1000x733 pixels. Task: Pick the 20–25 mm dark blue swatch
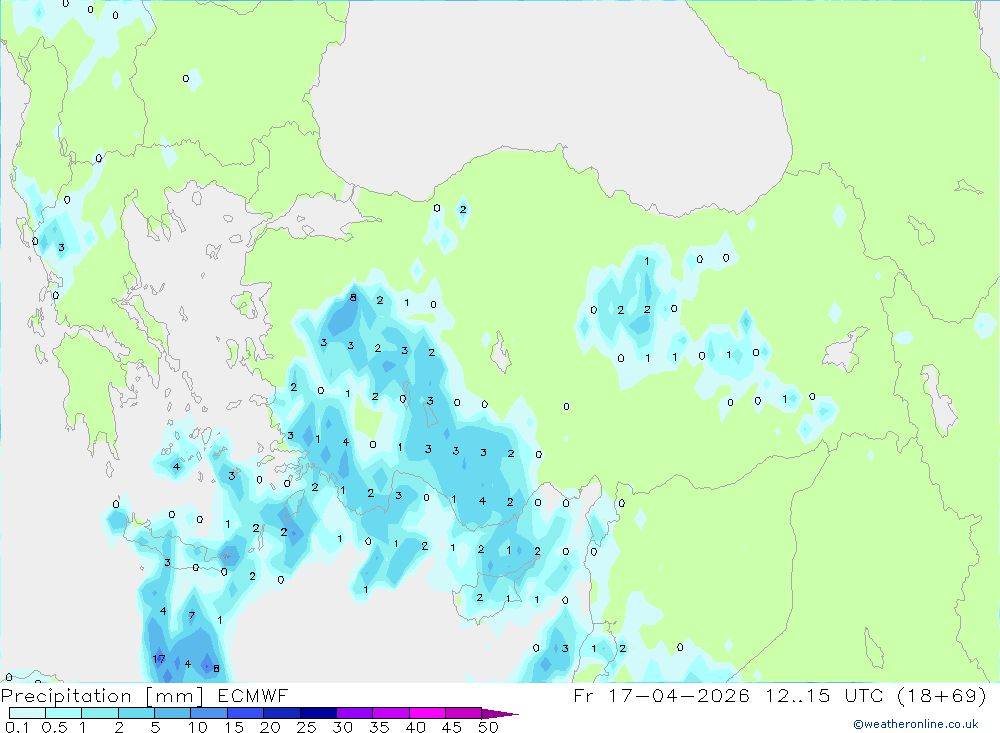tap(282, 713)
